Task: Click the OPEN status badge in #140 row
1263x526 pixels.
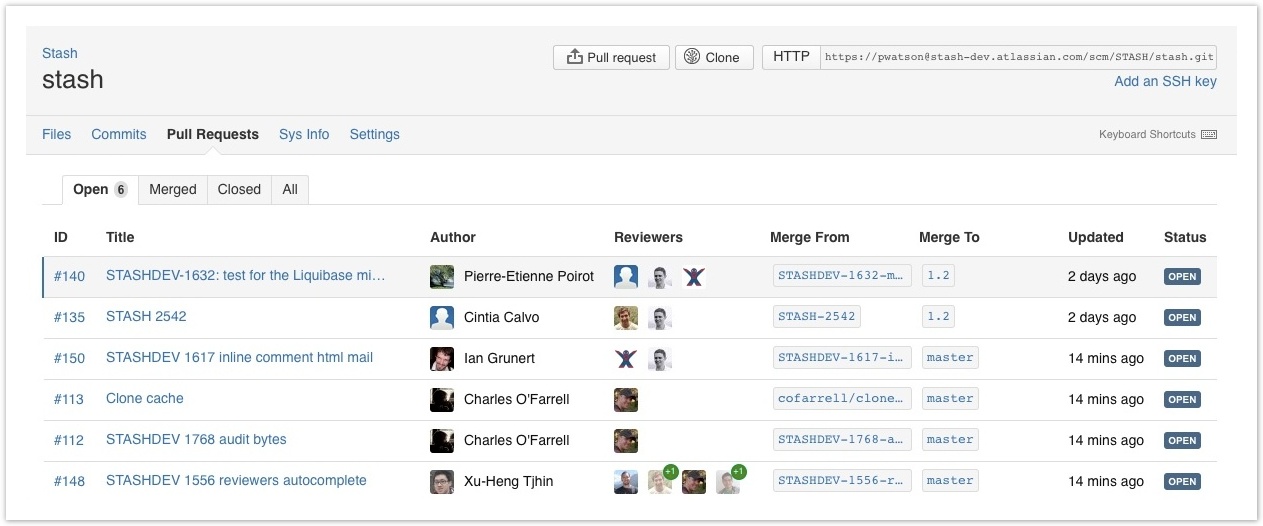Action: point(1182,277)
